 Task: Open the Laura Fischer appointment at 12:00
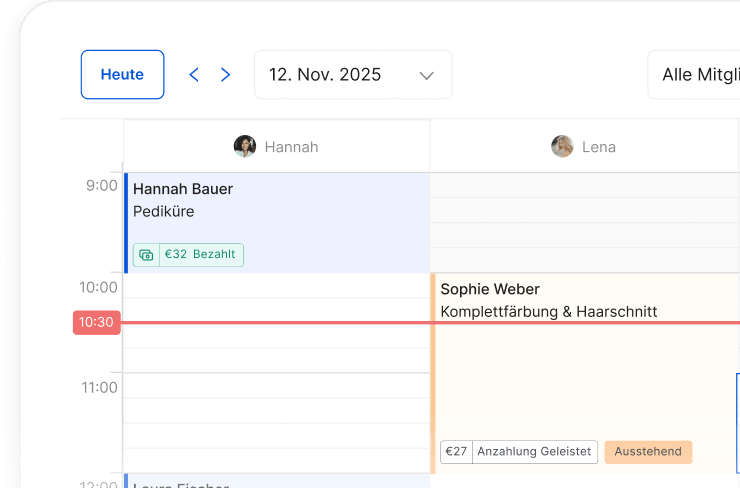point(277,481)
